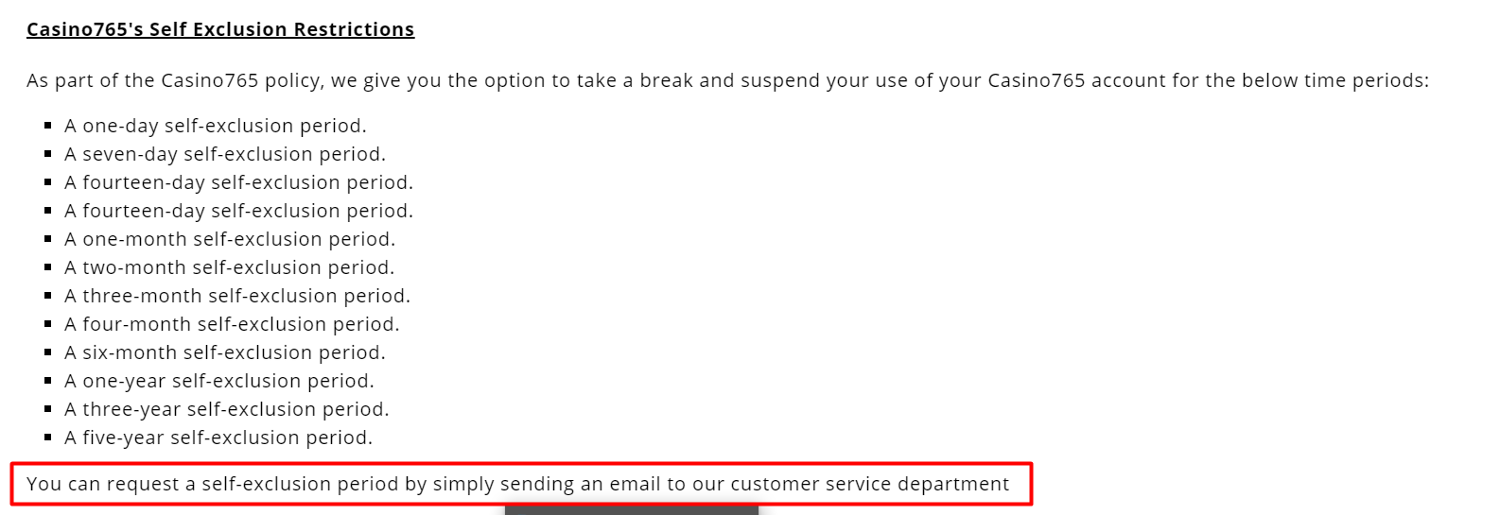Screen dimensions: 1500x515
Task: Choose the one-month self-exclusion period line
Action: (x=230, y=239)
